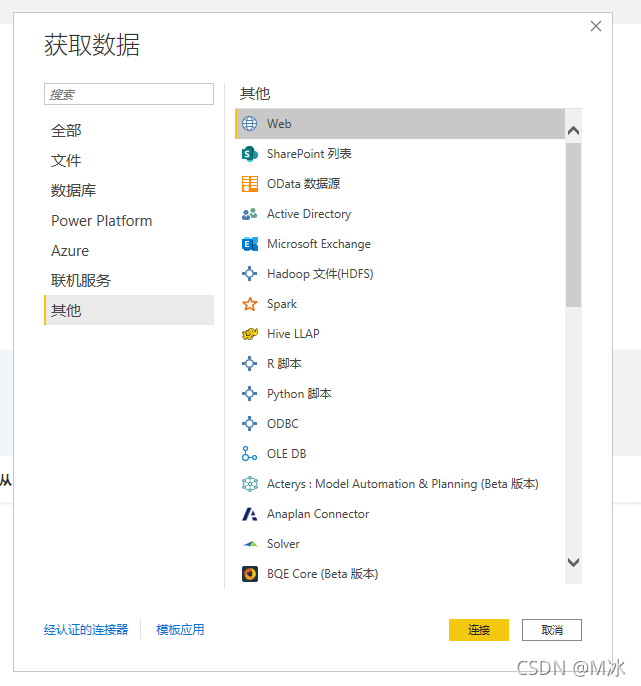
Task: Close the 获取数据 dialog
Action: coord(596,26)
